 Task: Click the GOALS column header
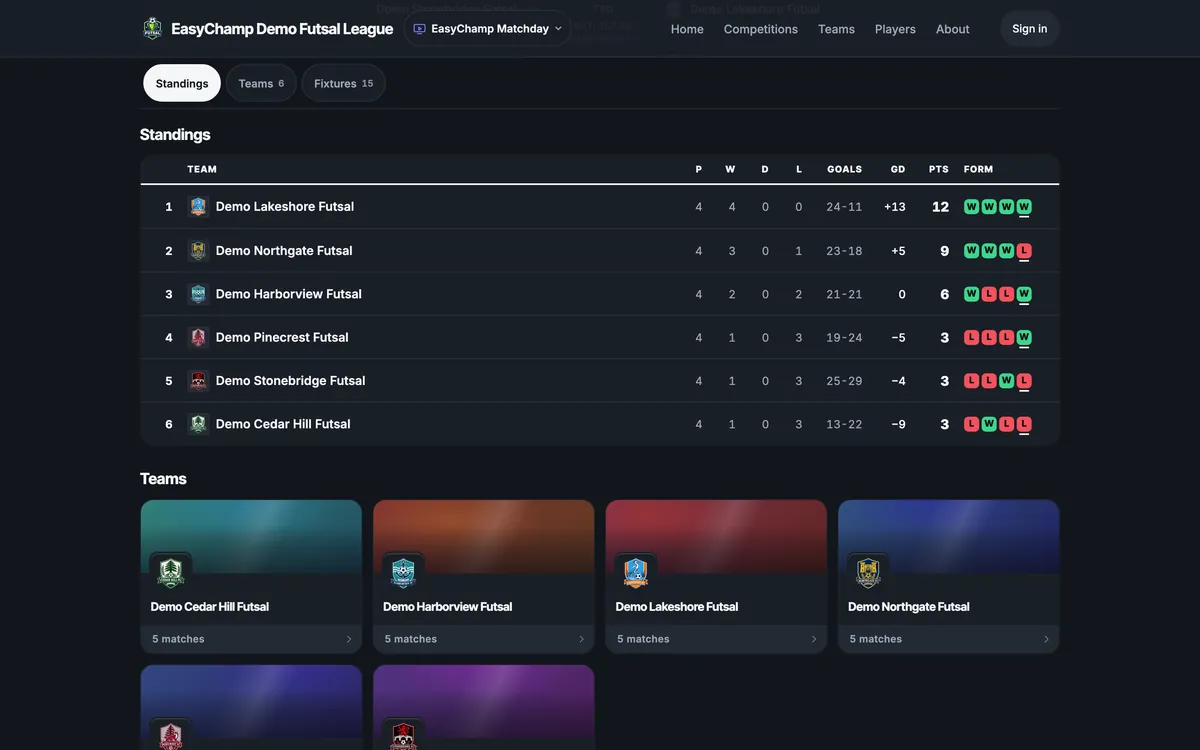845,169
